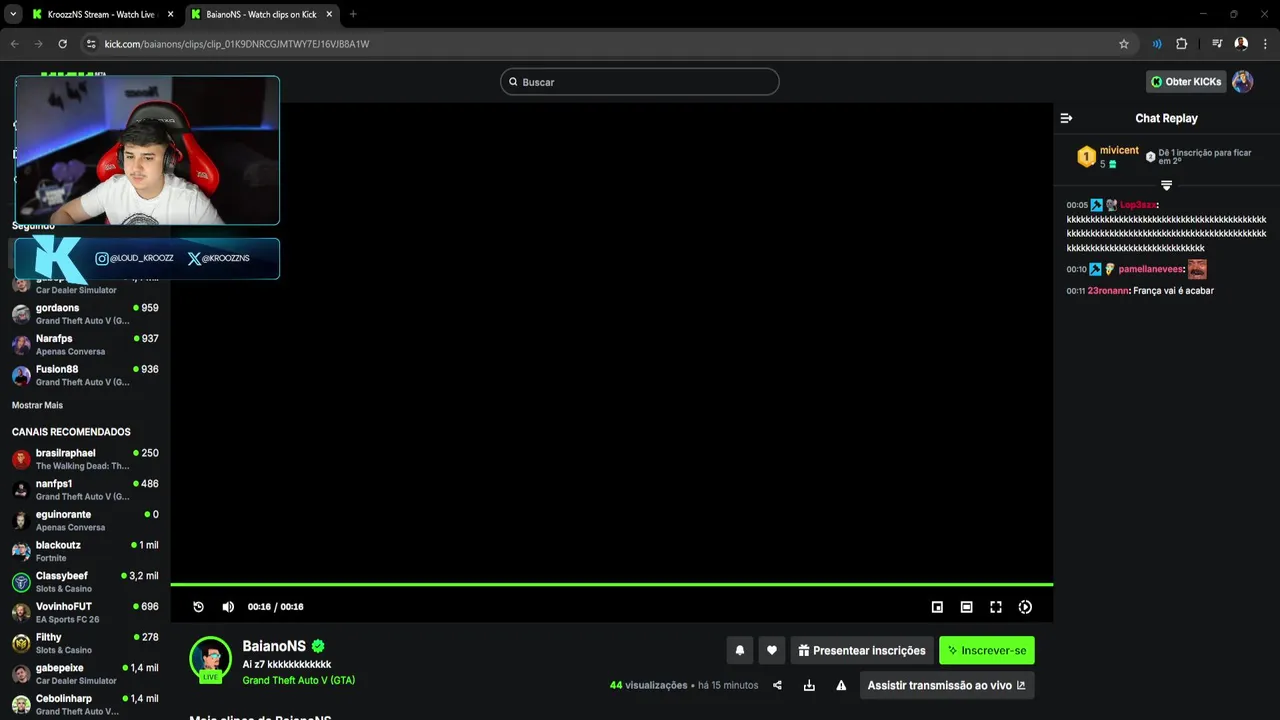
Task: Open brasilraphael recommended channel
Action: point(85,459)
